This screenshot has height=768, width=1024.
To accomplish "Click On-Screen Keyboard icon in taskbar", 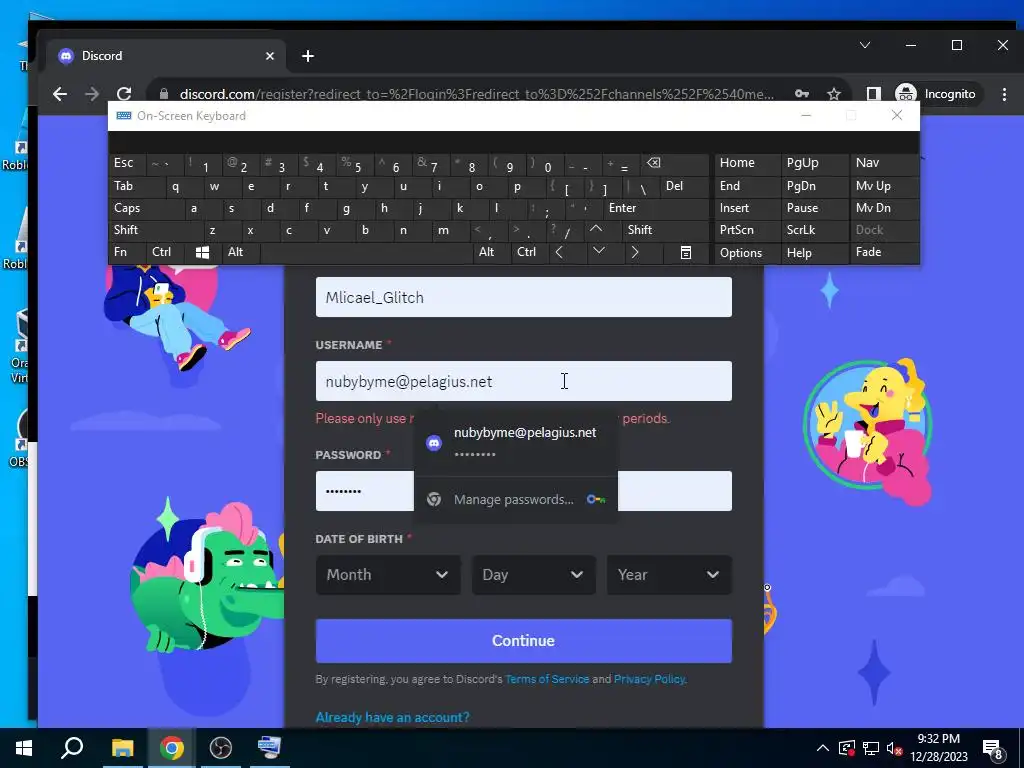I will point(269,748).
